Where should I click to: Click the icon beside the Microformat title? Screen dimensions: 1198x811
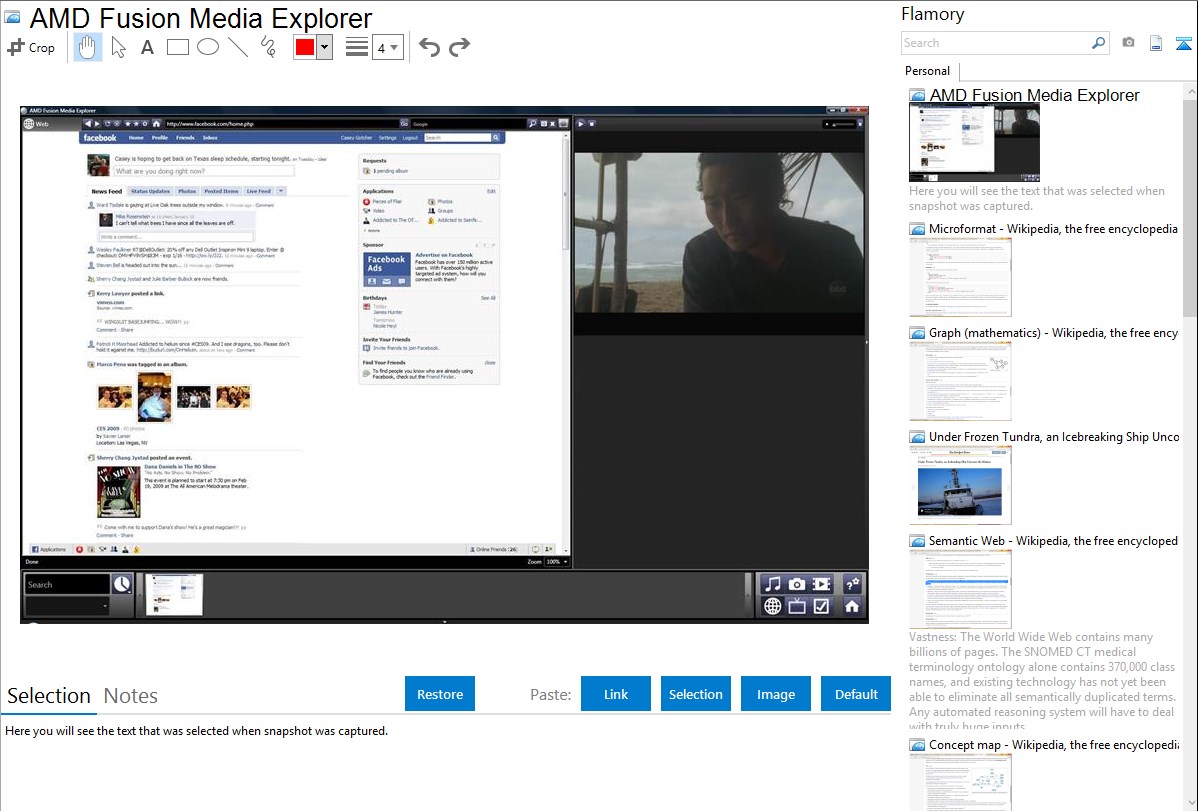click(x=917, y=229)
